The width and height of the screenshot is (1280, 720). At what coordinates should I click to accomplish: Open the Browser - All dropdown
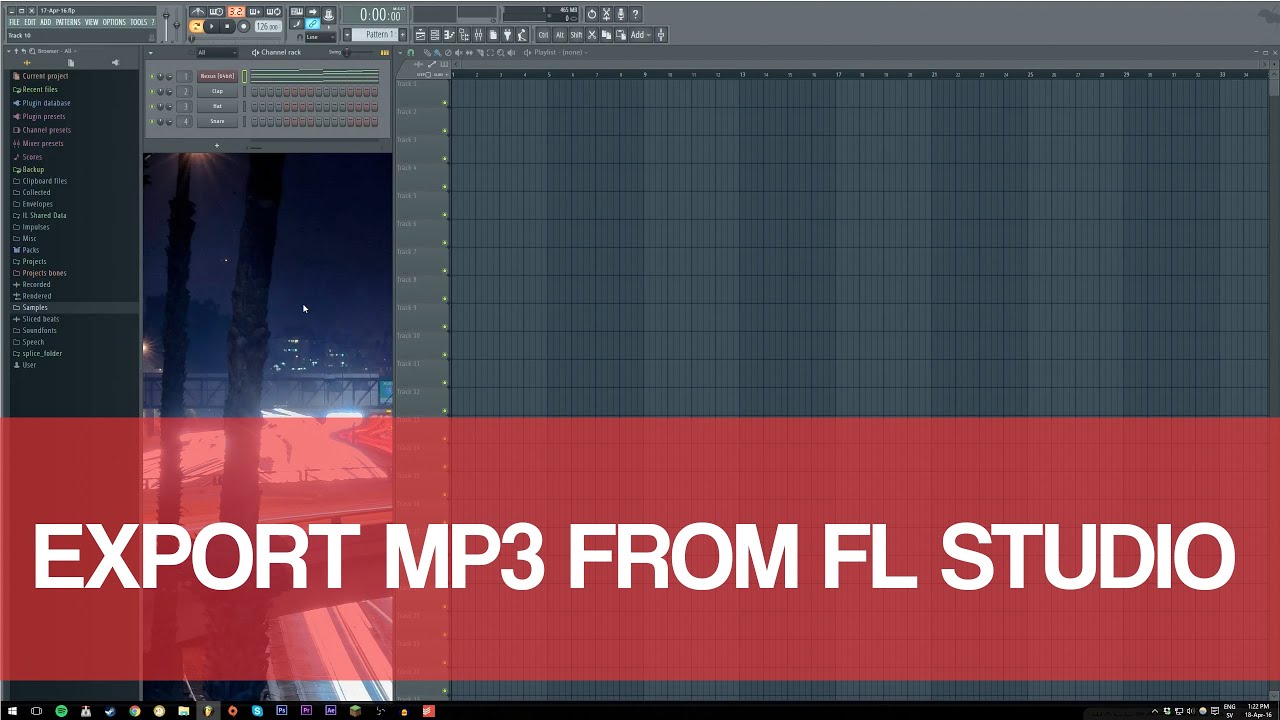[56, 50]
